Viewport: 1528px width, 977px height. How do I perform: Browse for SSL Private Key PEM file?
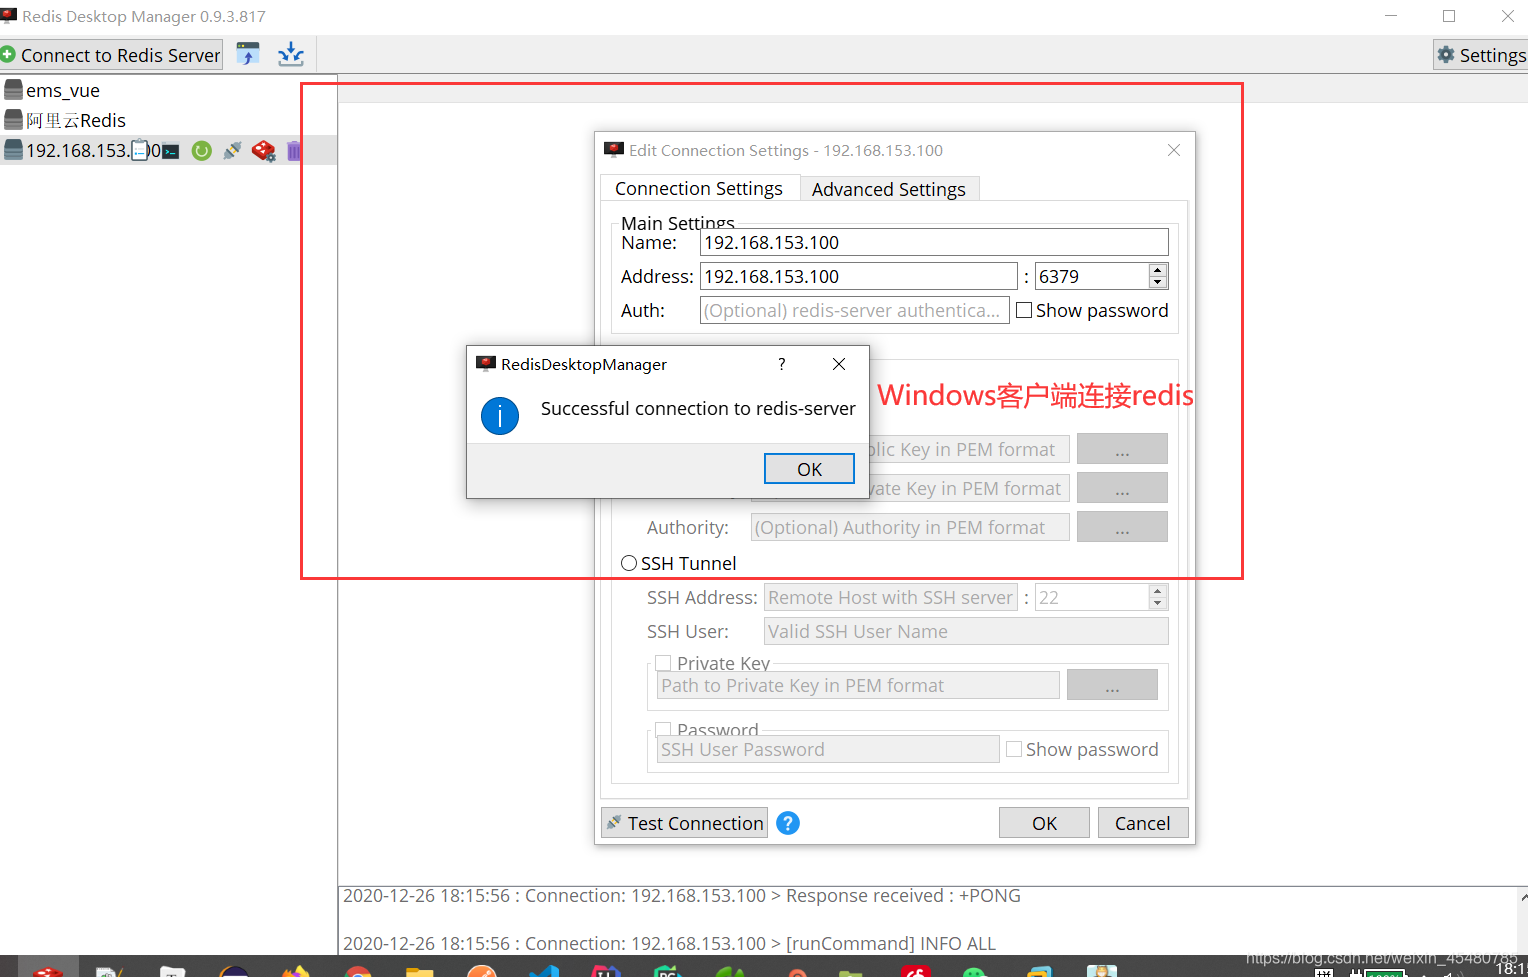pyautogui.click(x=1122, y=488)
